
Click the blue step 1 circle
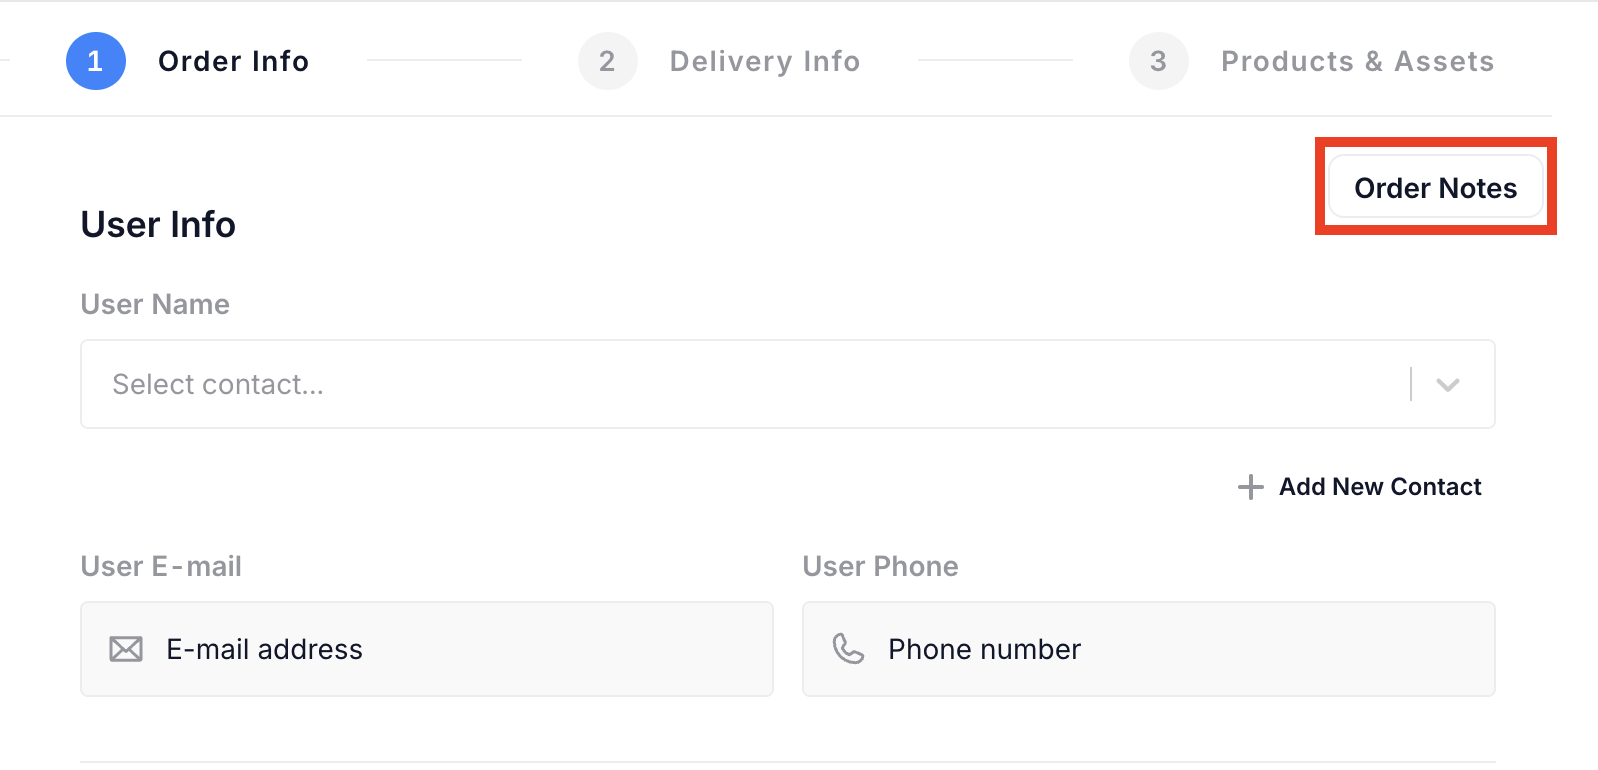[x=96, y=61]
